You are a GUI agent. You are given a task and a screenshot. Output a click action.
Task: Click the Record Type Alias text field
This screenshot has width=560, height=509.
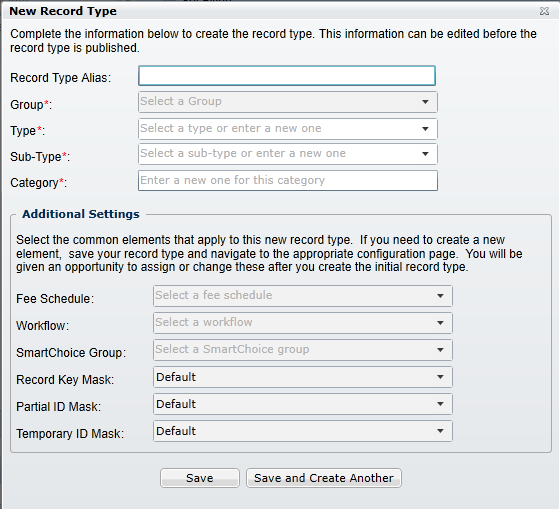pyautogui.click(x=287, y=75)
